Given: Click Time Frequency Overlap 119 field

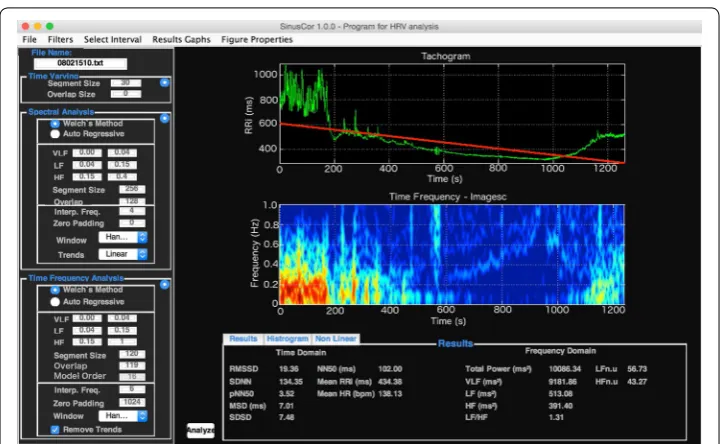Looking at the screenshot, I should [x=132, y=366].
